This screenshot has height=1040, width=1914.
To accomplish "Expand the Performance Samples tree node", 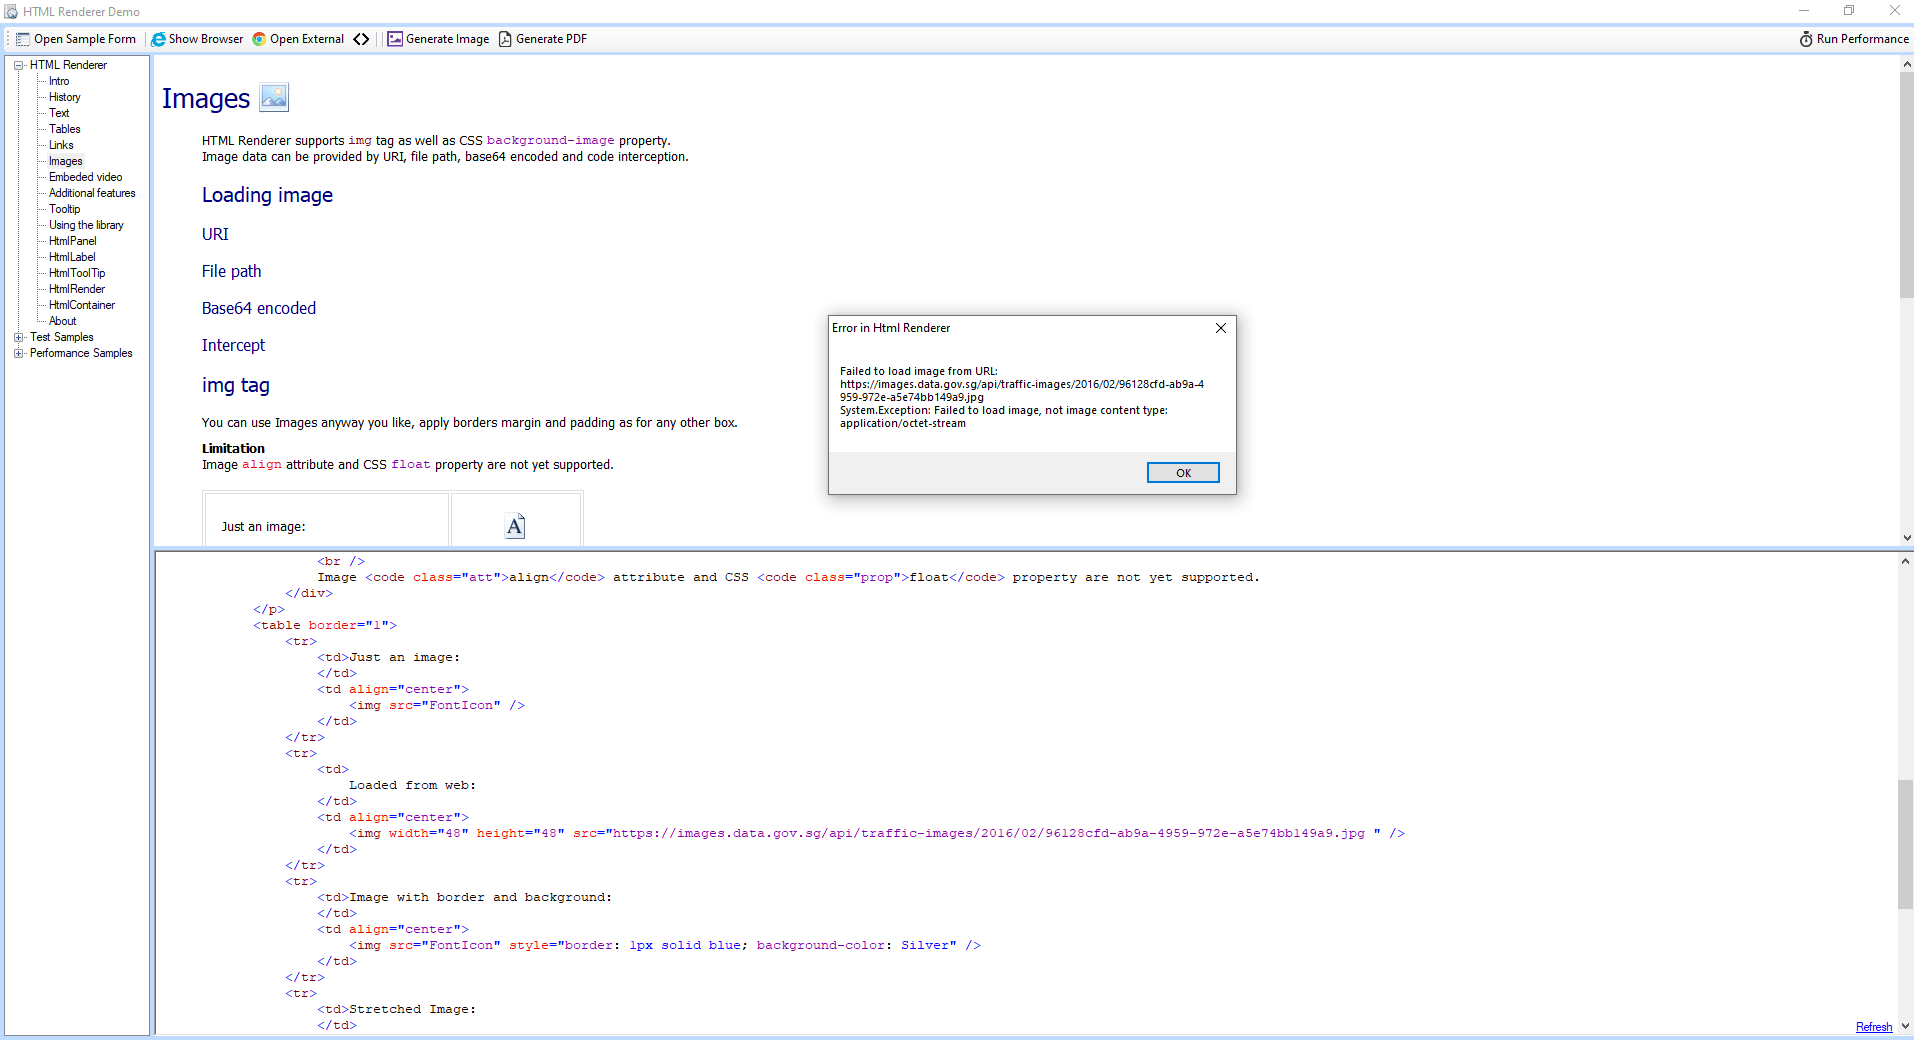I will click(x=18, y=353).
